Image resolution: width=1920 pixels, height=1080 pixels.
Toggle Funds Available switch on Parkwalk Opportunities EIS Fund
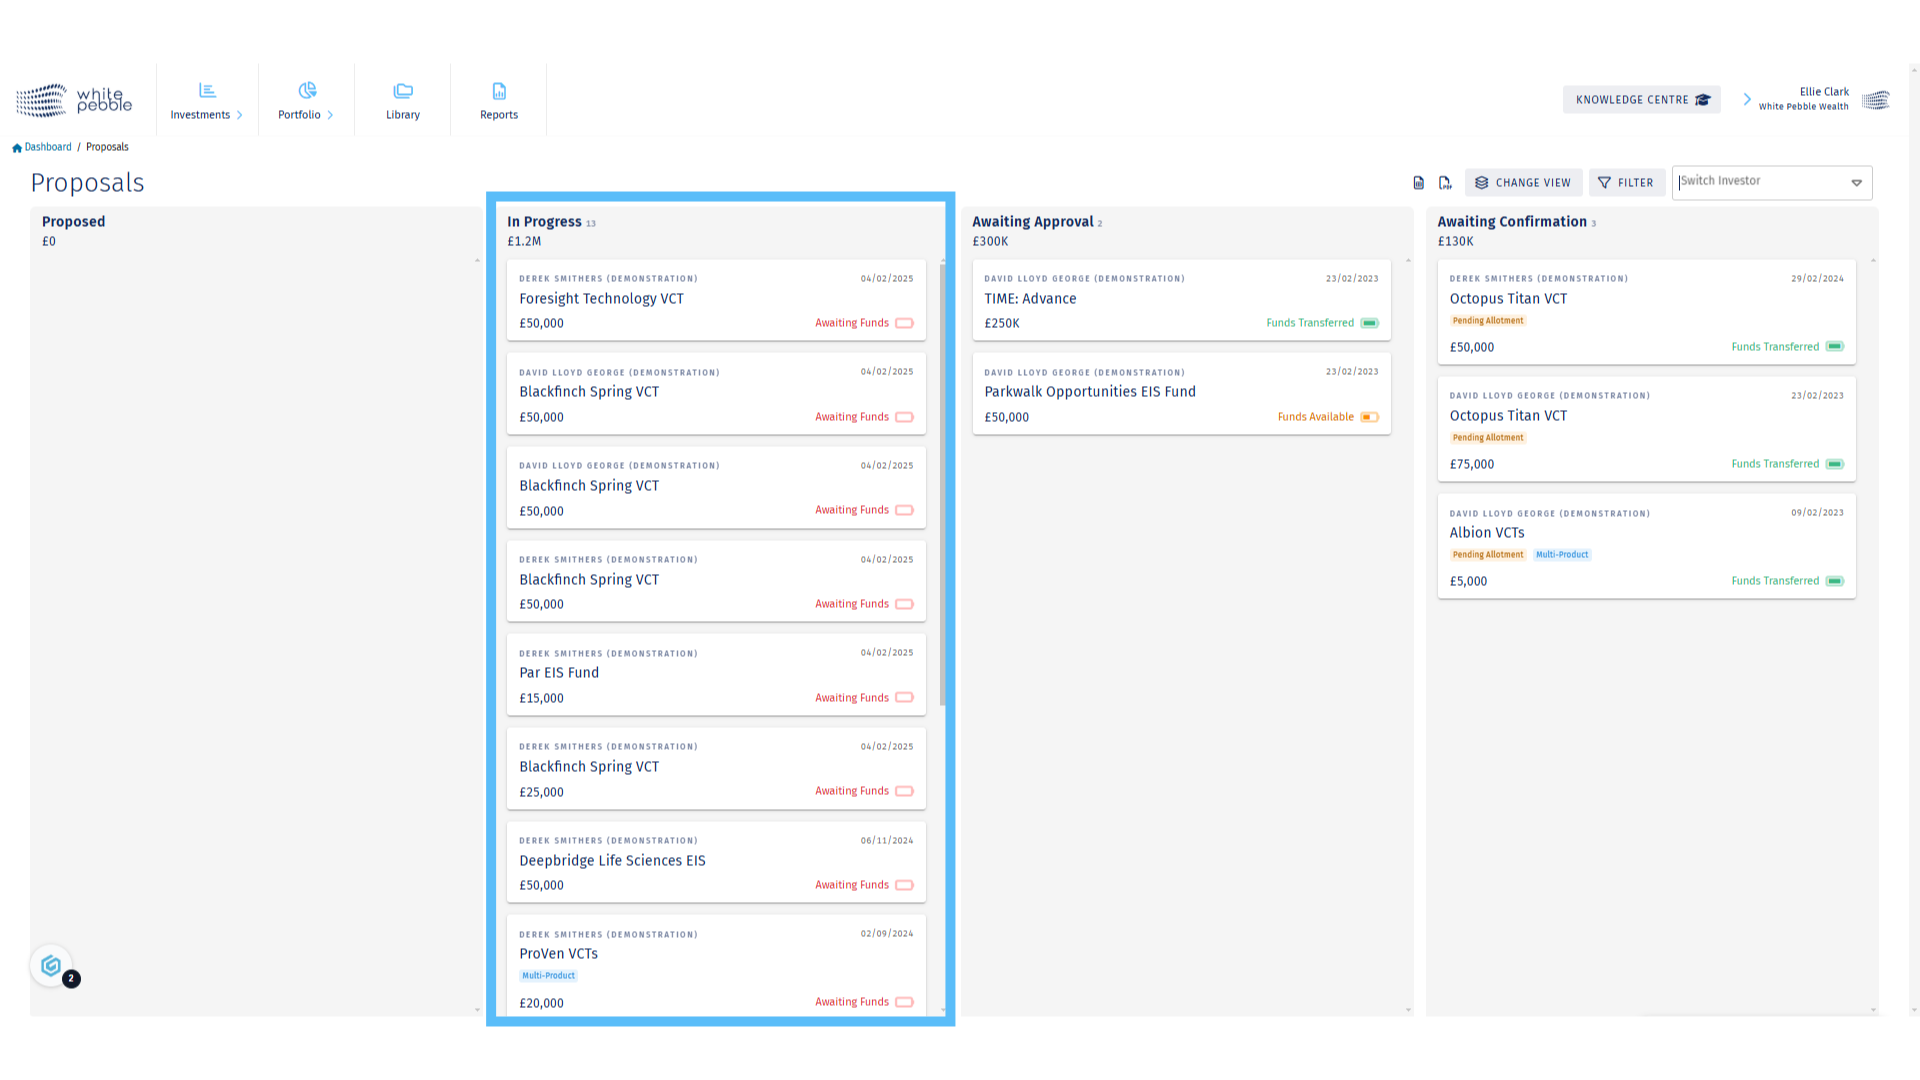tap(1369, 417)
